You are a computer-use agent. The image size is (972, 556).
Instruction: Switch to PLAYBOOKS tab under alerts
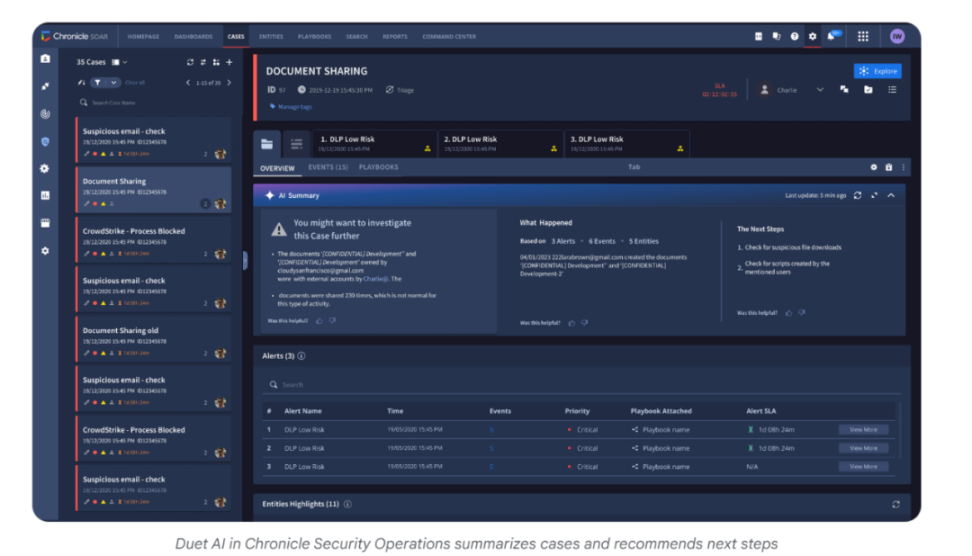379,167
